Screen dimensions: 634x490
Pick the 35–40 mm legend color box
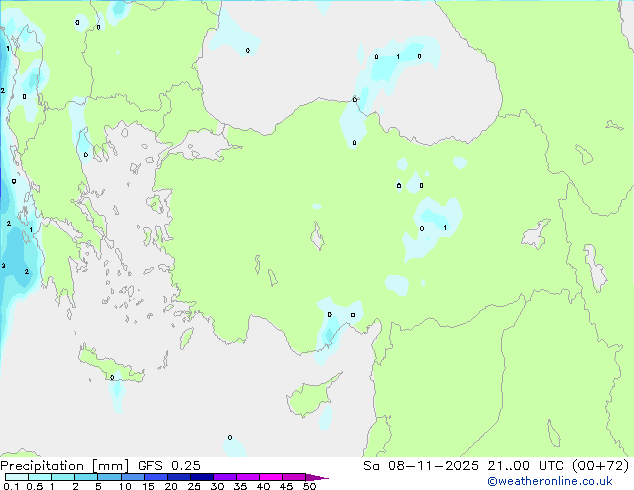click(247, 477)
